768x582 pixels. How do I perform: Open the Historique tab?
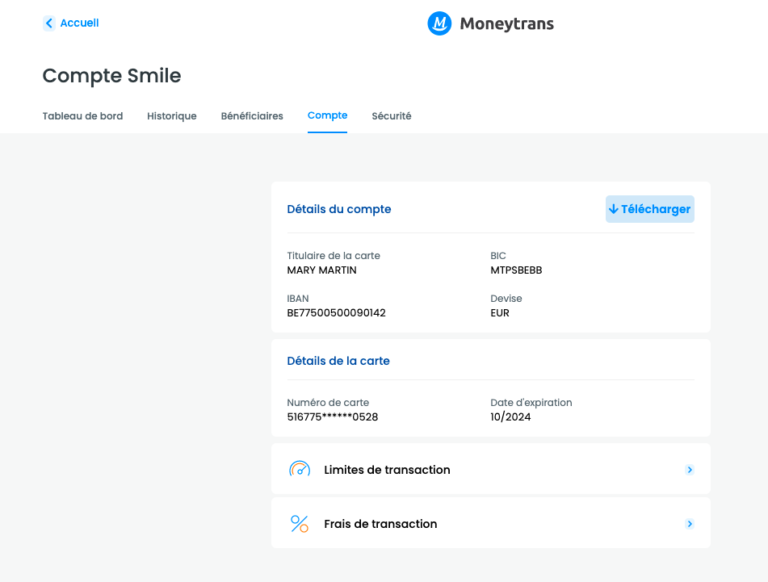pyautogui.click(x=172, y=116)
